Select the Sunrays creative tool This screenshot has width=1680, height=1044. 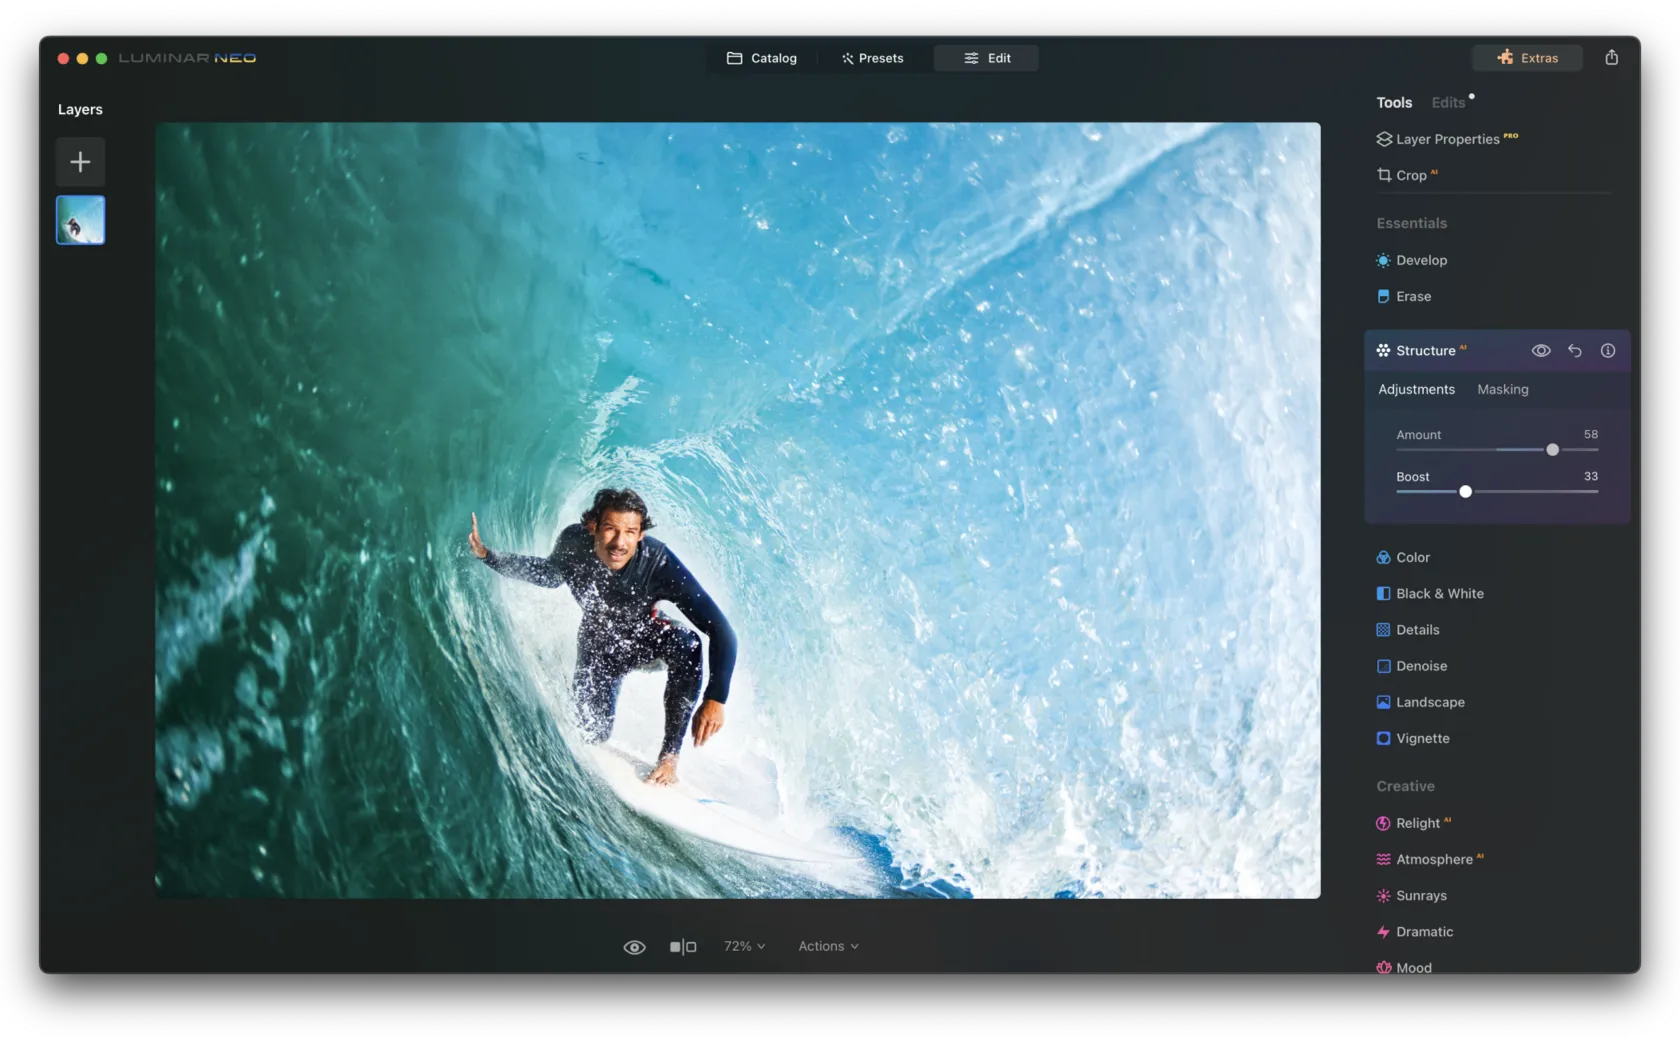[x=1420, y=896]
